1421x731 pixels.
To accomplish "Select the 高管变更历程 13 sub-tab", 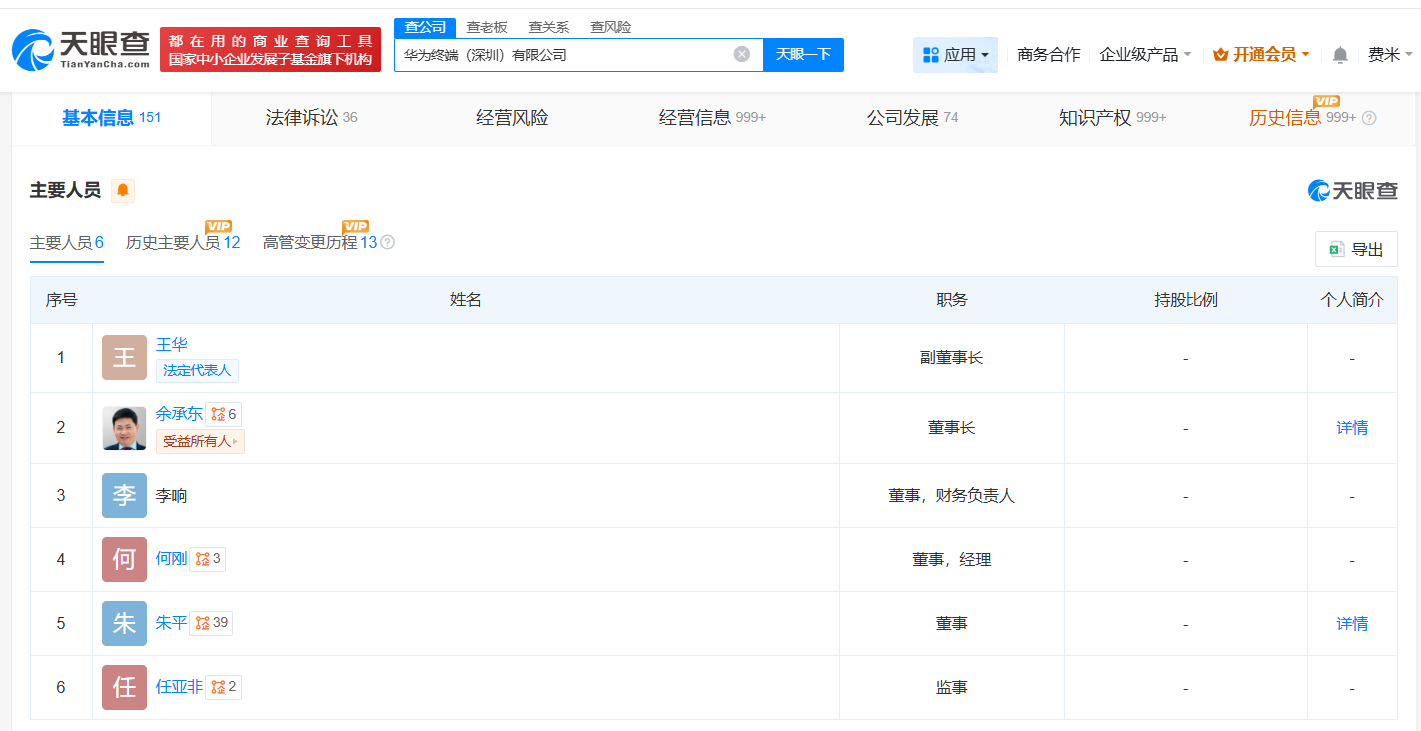I will 320,242.
